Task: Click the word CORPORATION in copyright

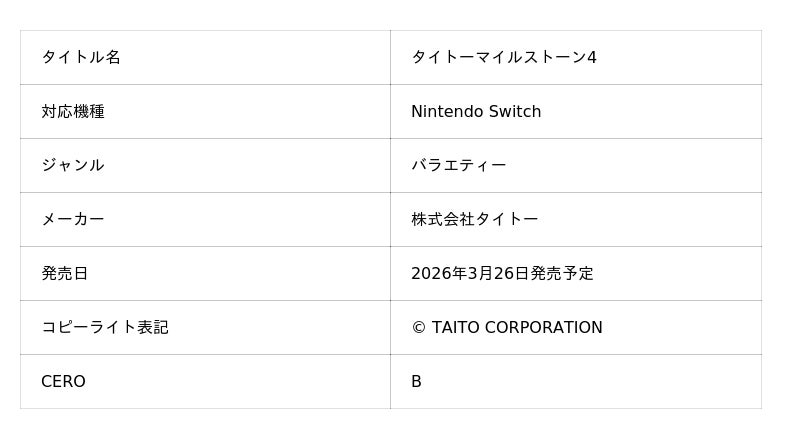Action: tap(543, 328)
